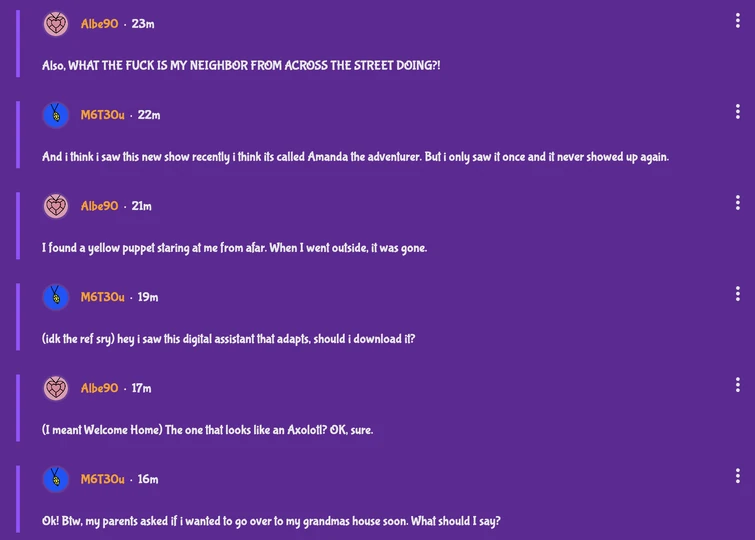Click the 16m timestamp on M6T30u's comment
755x540 pixels.
click(x=148, y=479)
